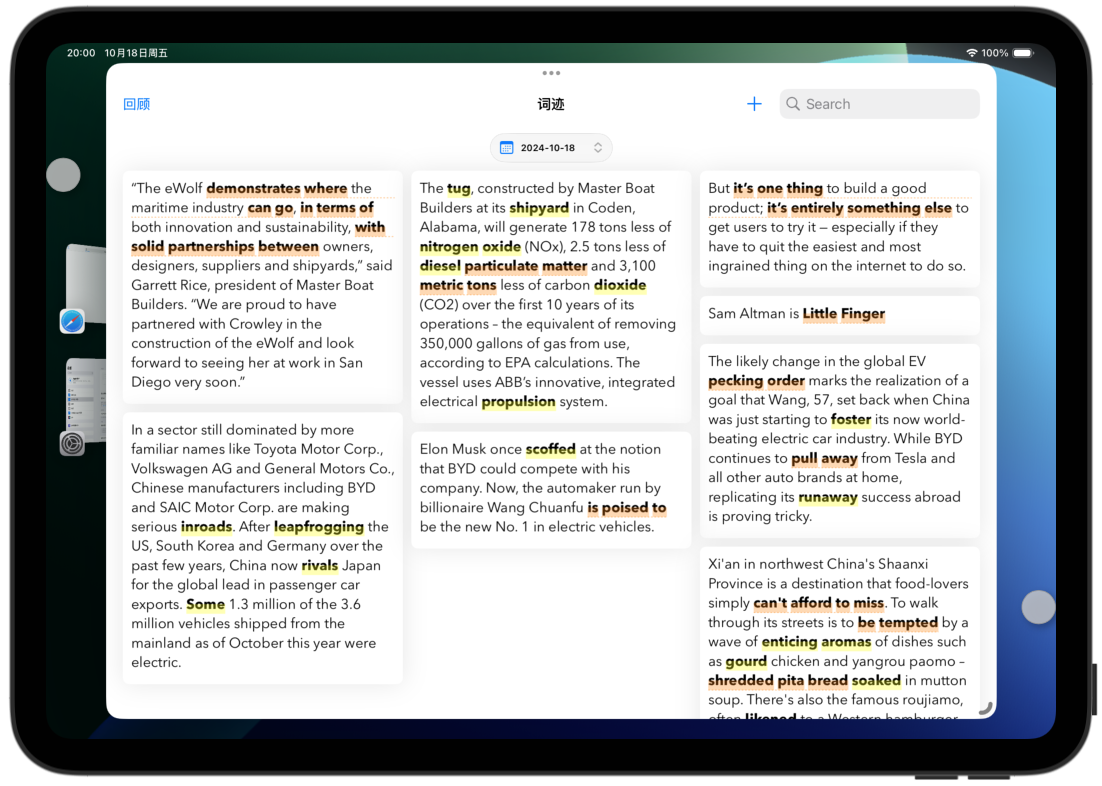1102x786 pixels.
Task: Open the Sam Altman Little Finger card
Action: click(x=840, y=314)
